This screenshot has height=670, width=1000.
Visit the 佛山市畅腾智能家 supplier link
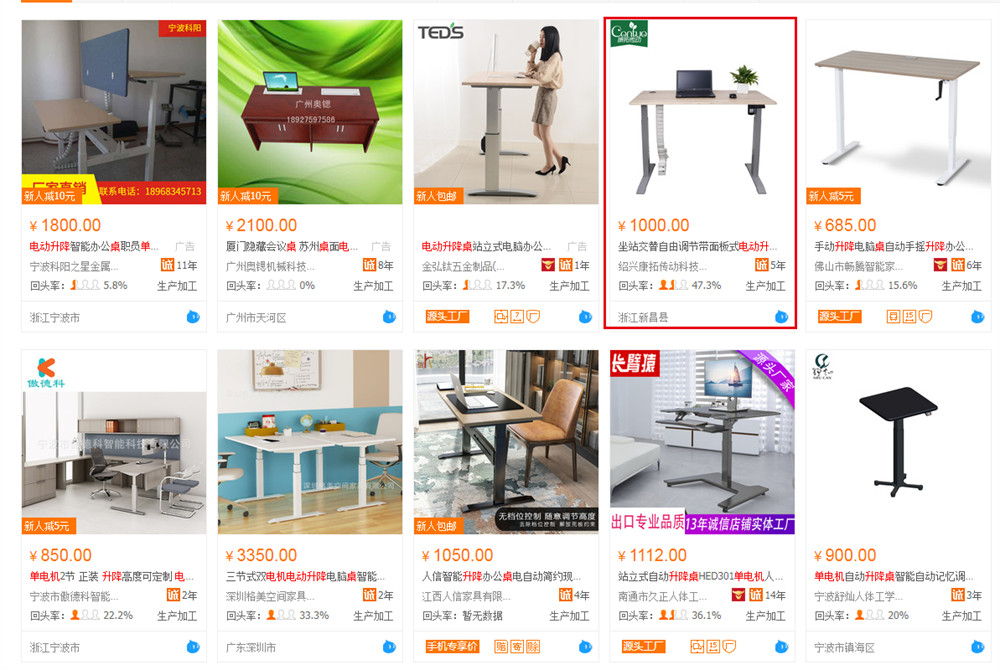pyautogui.click(x=858, y=266)
